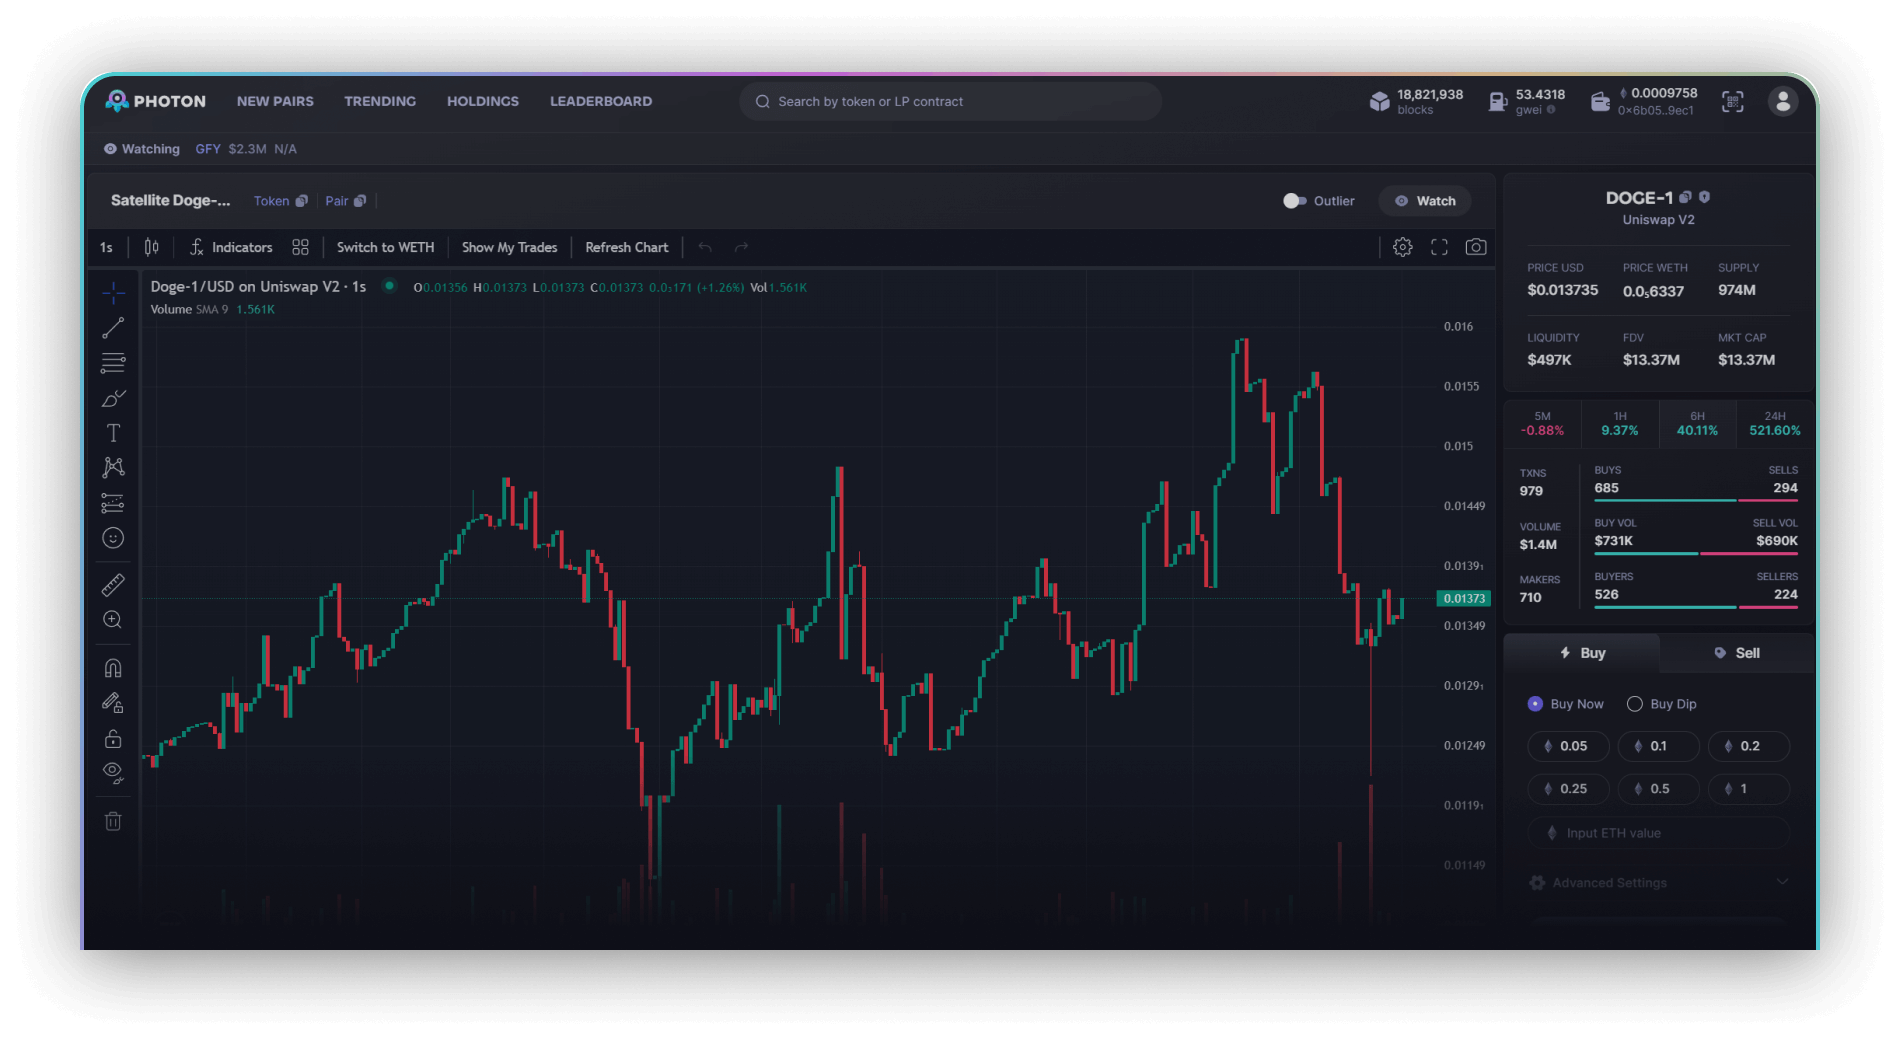This screenshot has width=1900, height=1038.
Task: Click the Input ETH value field
Action: pyautogui.click(x=1658, y=833)
